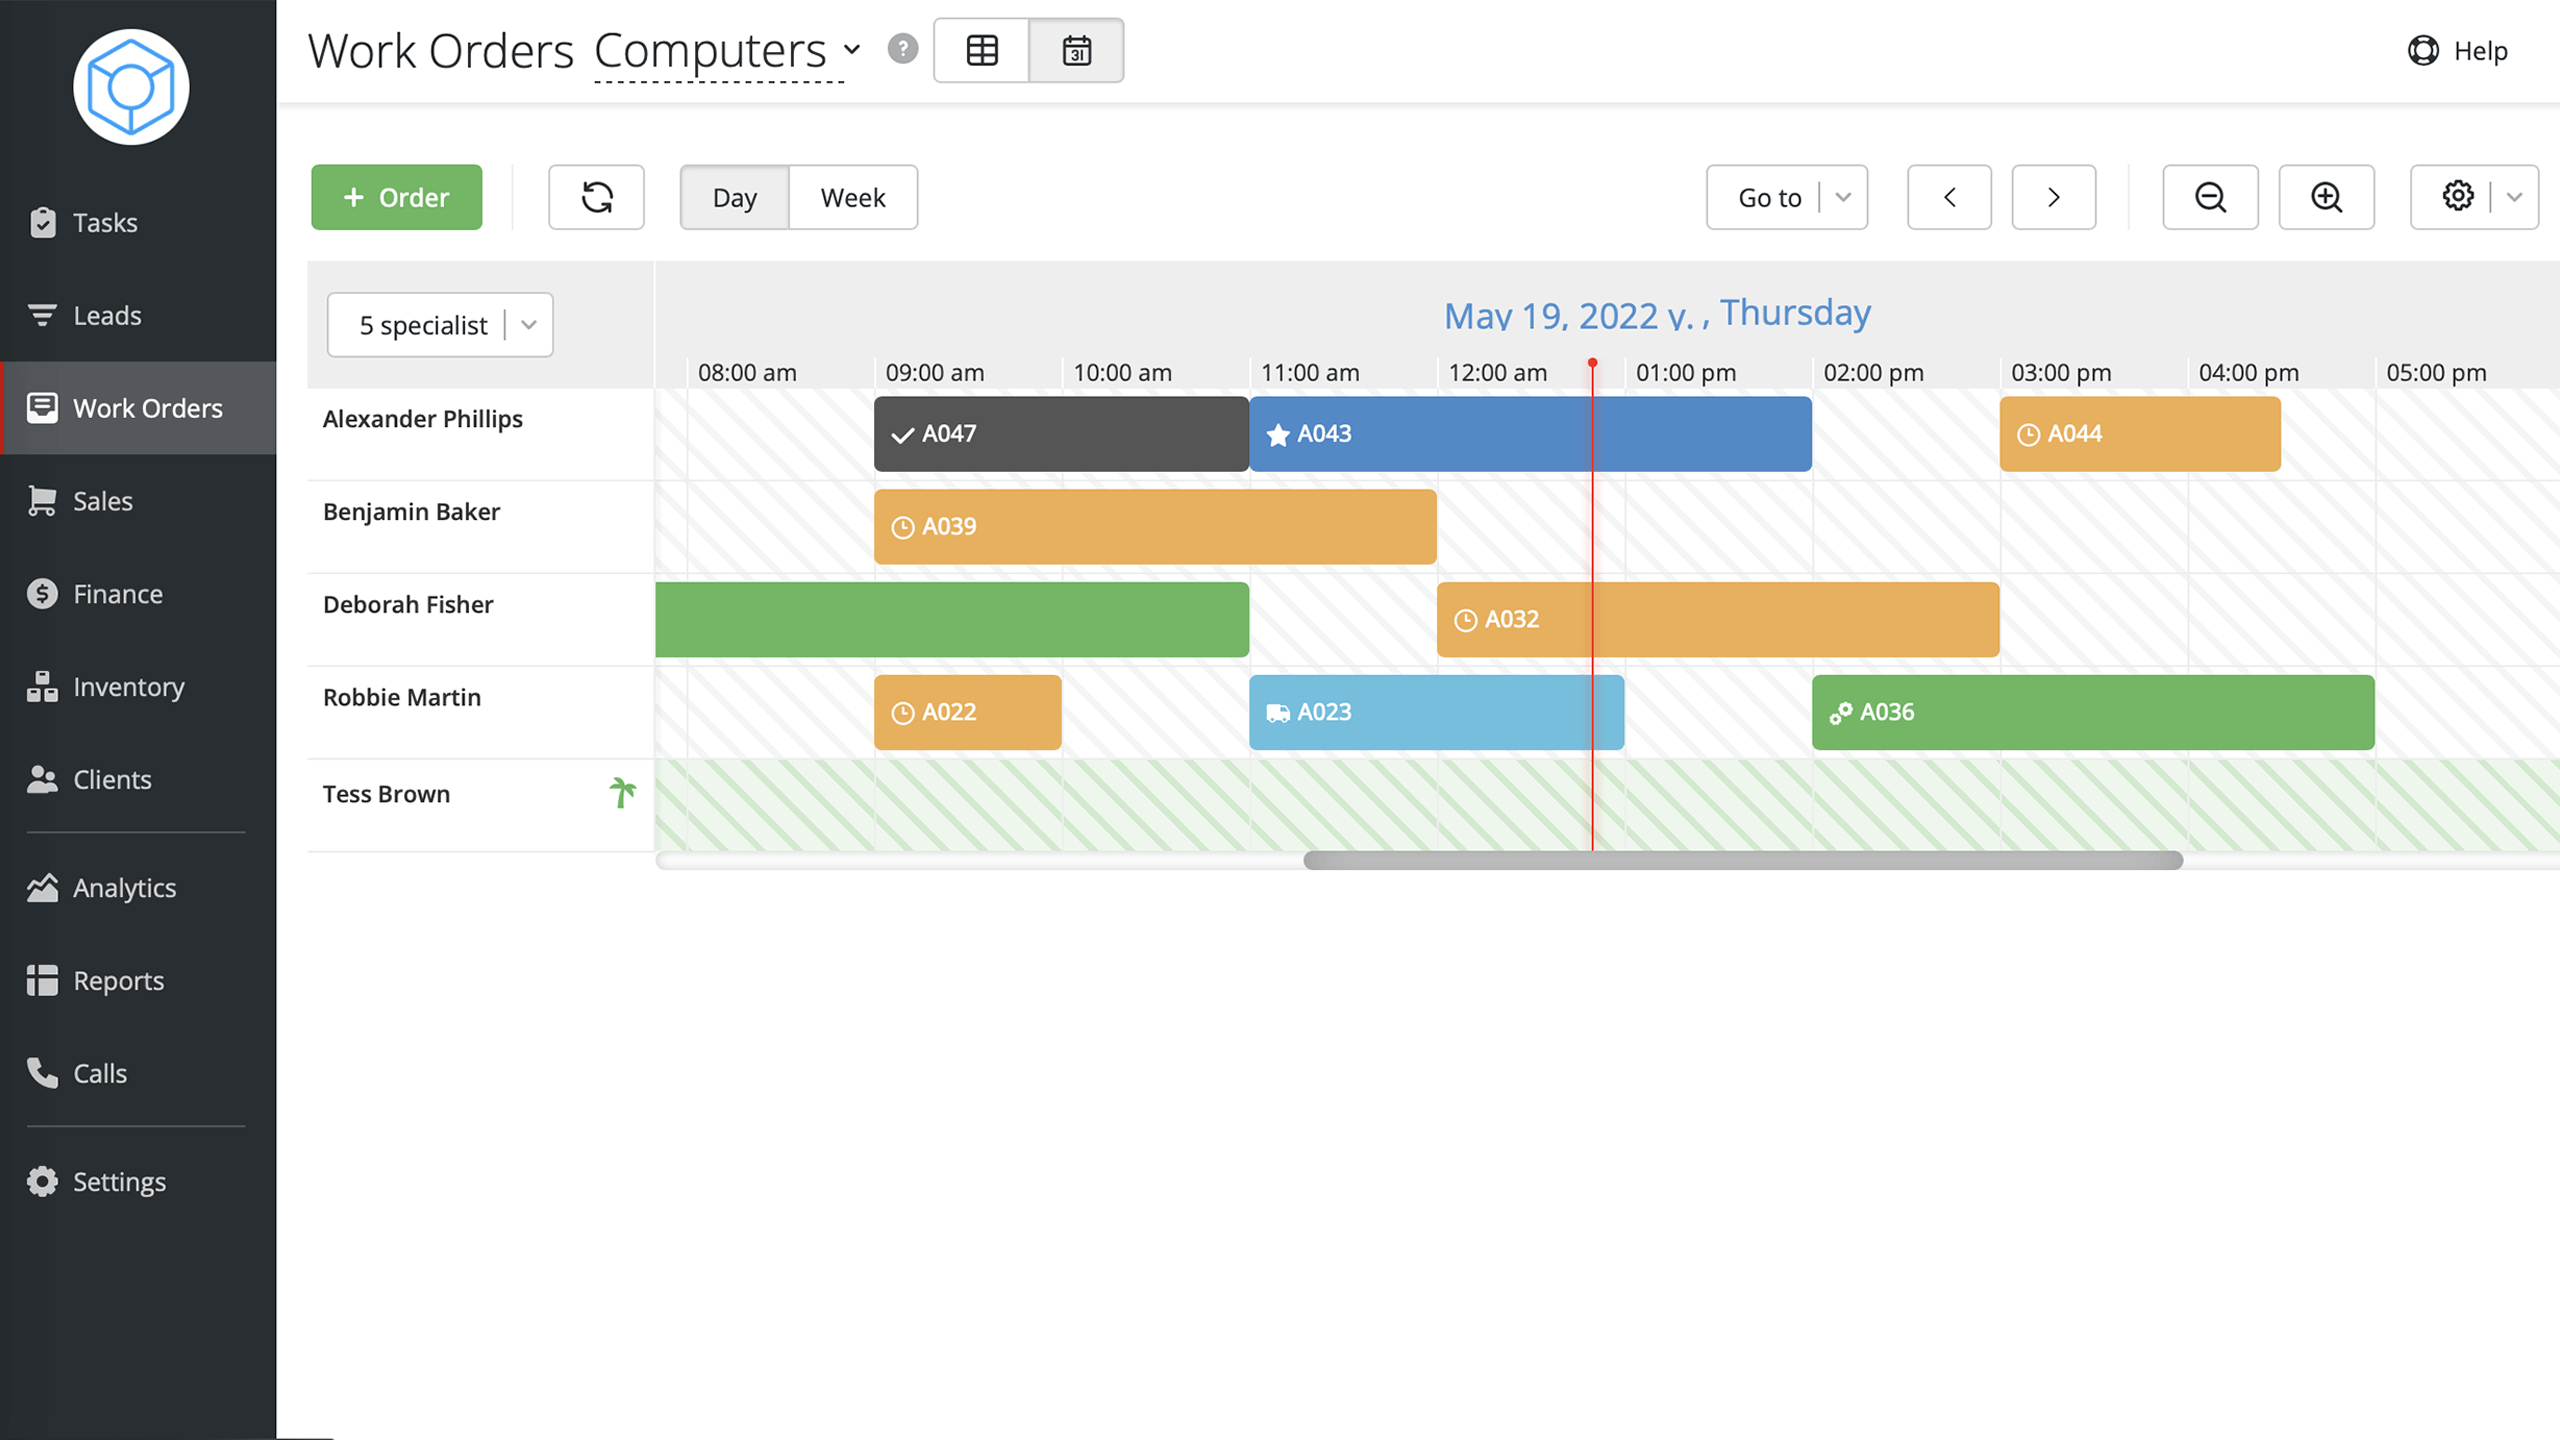The image size is (2560, 1440).
Task: Click the app logo in the sidebar
Action: 131,87
